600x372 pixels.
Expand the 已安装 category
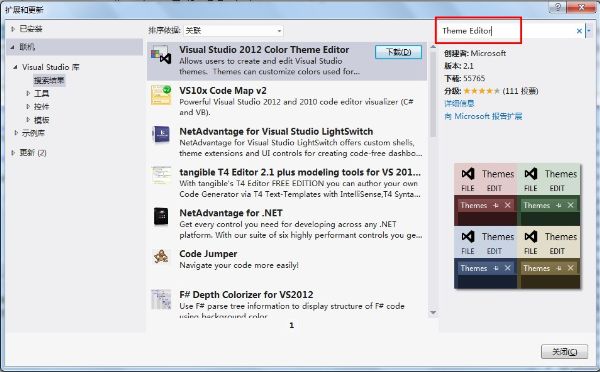(13, 29)
